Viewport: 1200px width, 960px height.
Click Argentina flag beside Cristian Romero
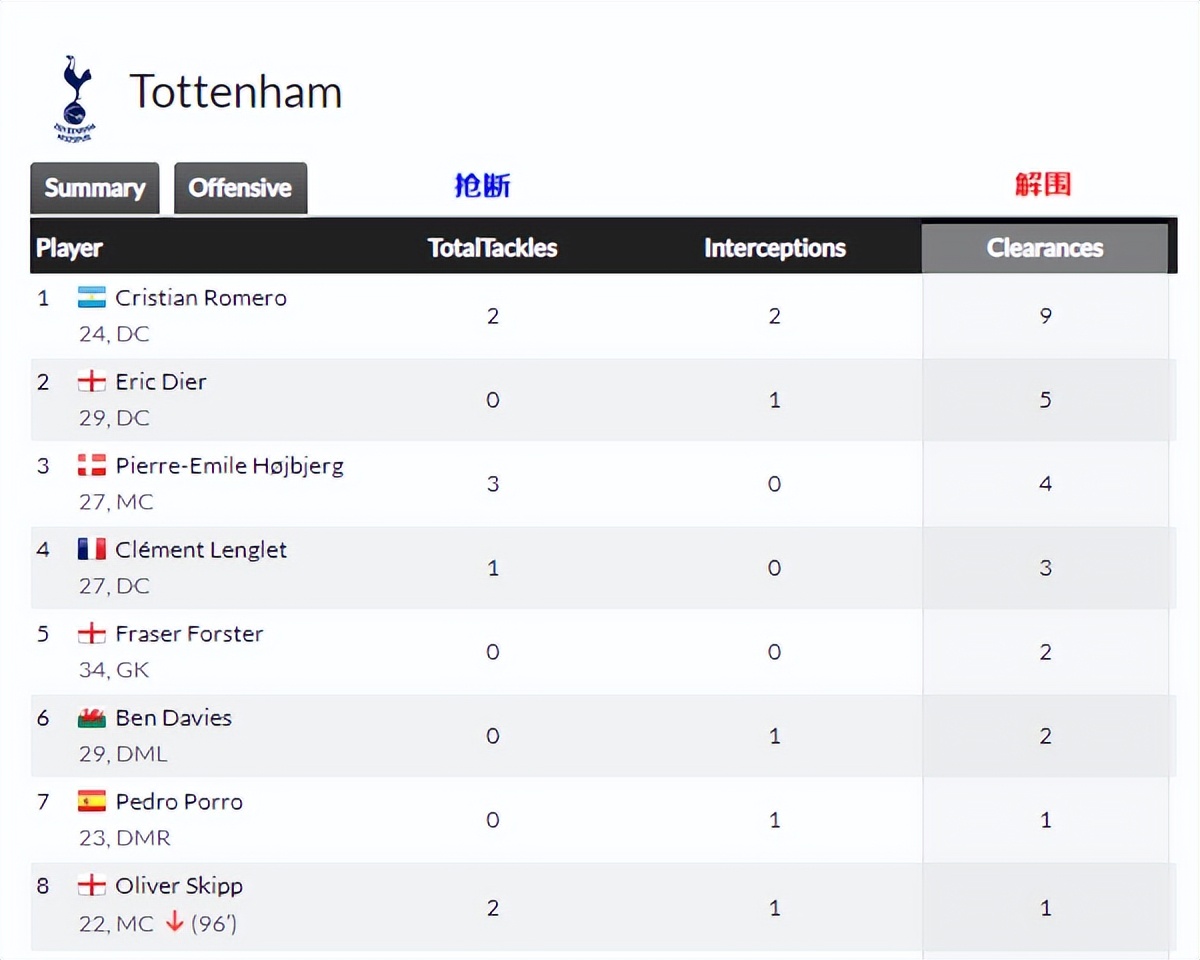click(92, 298)
